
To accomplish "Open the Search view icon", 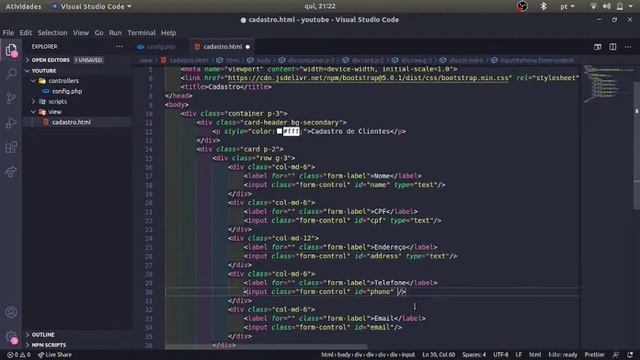I will (11, 74).
